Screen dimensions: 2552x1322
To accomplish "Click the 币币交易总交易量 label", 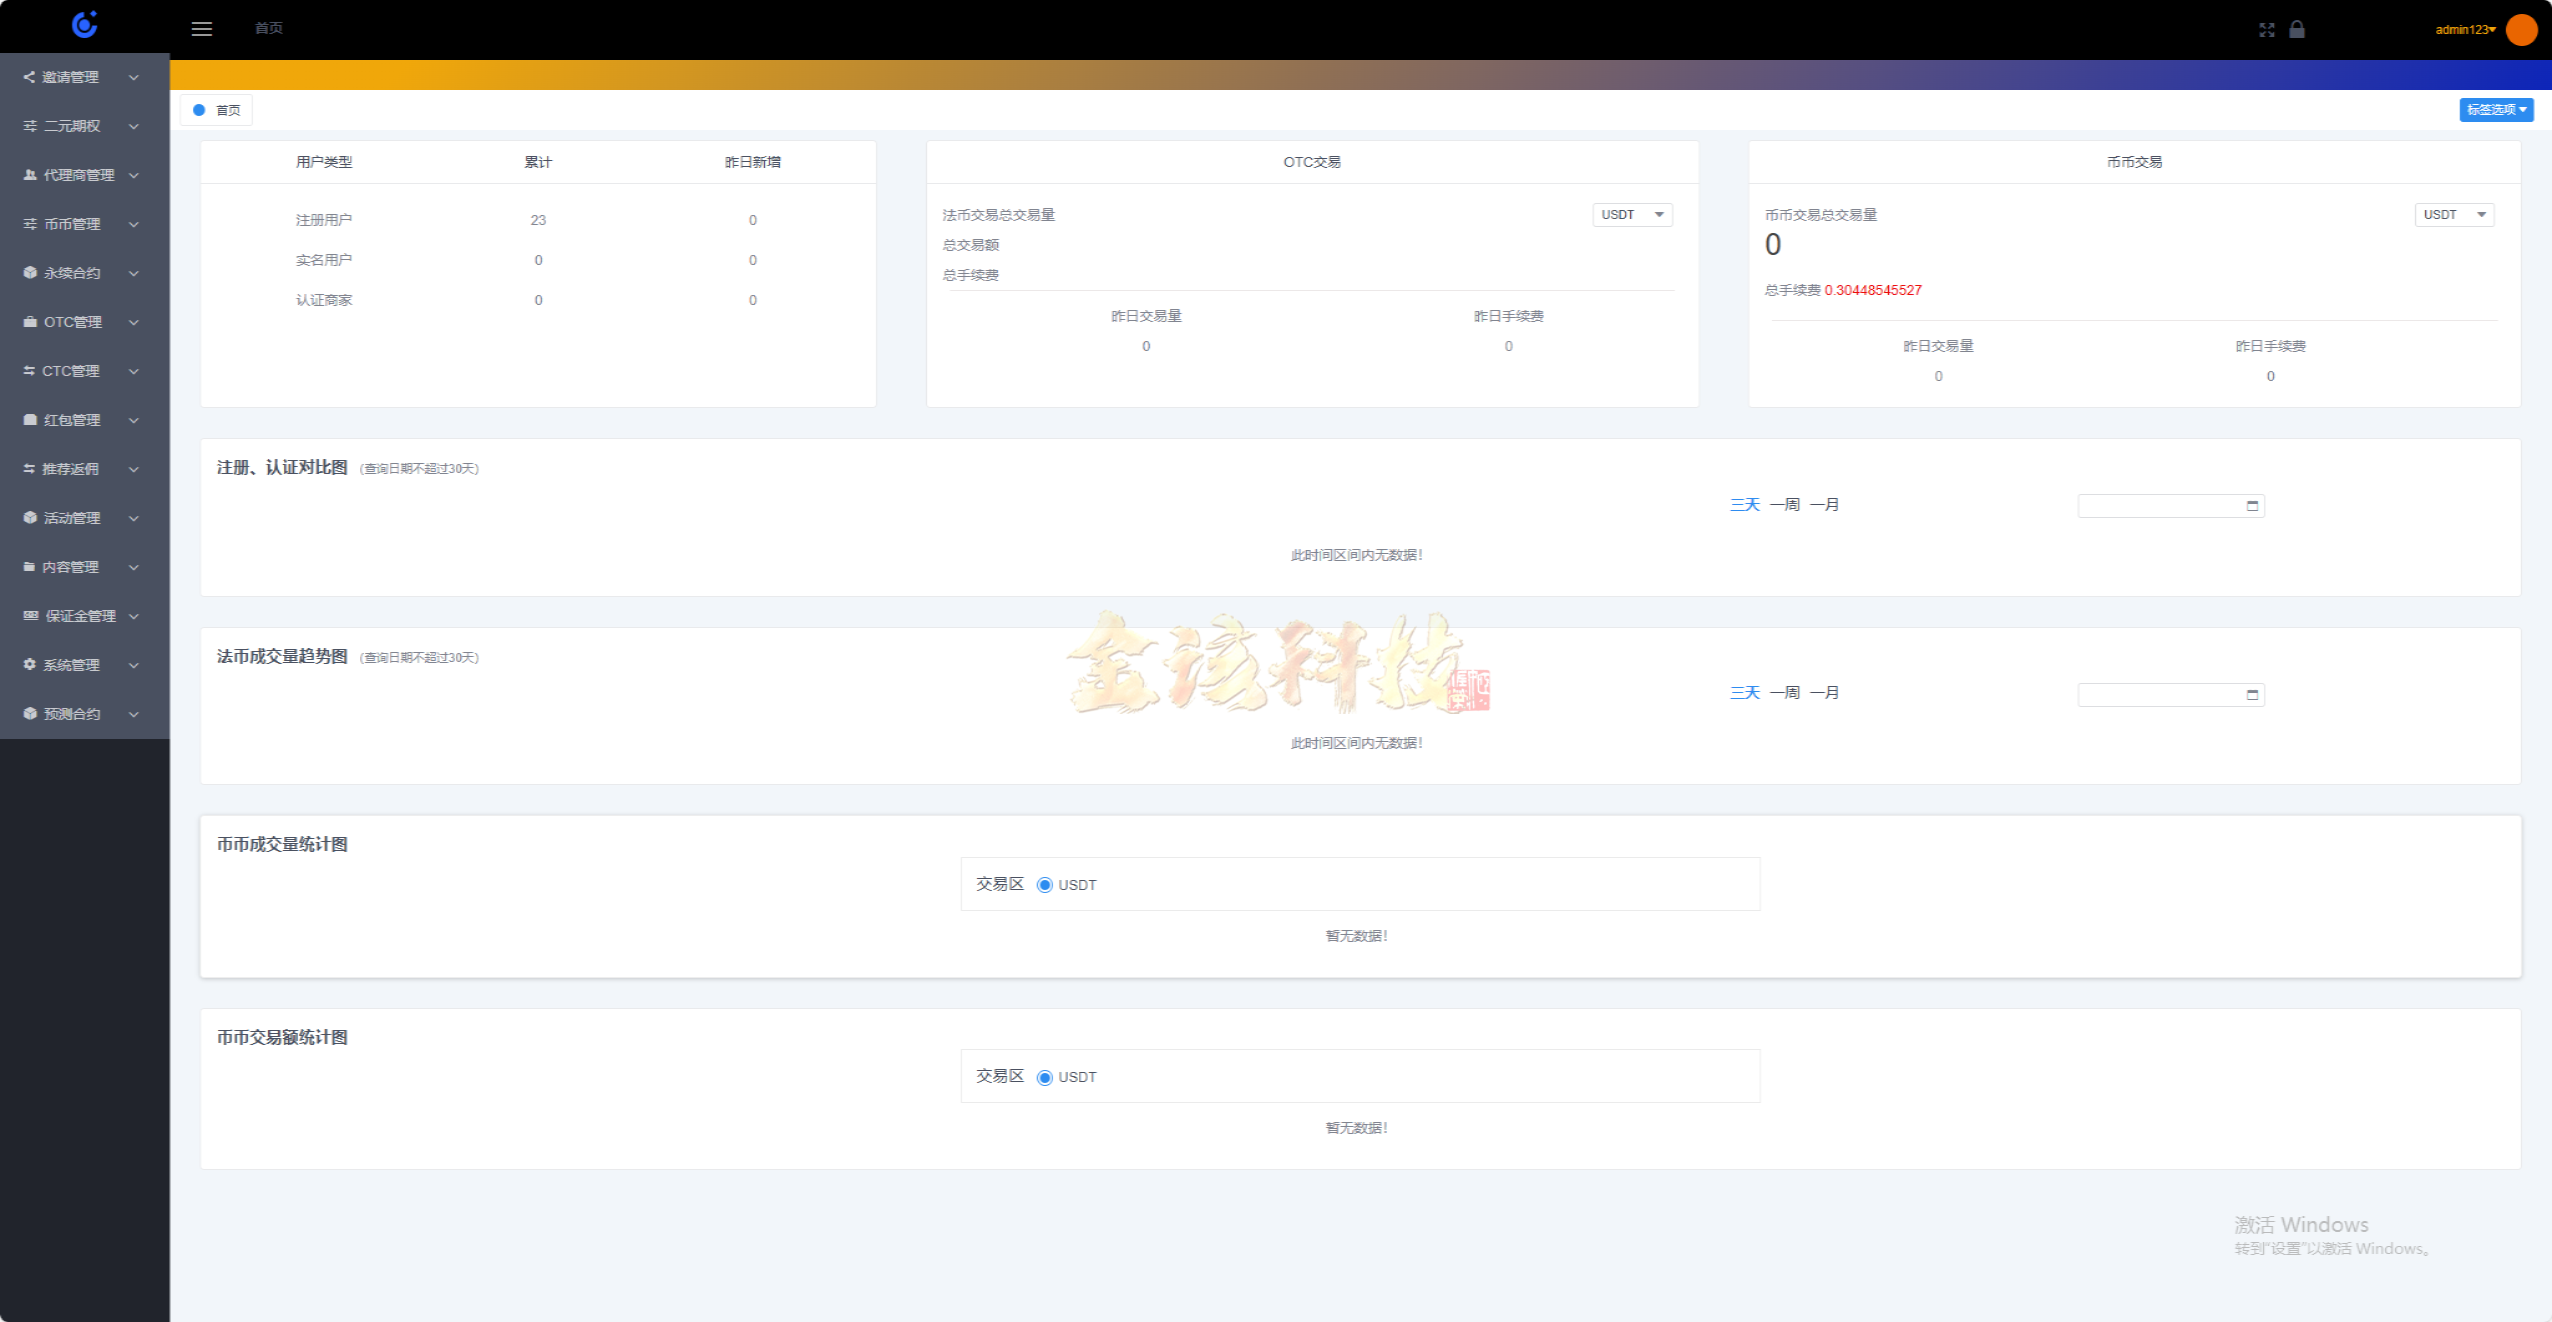I will pos(1821,215).
